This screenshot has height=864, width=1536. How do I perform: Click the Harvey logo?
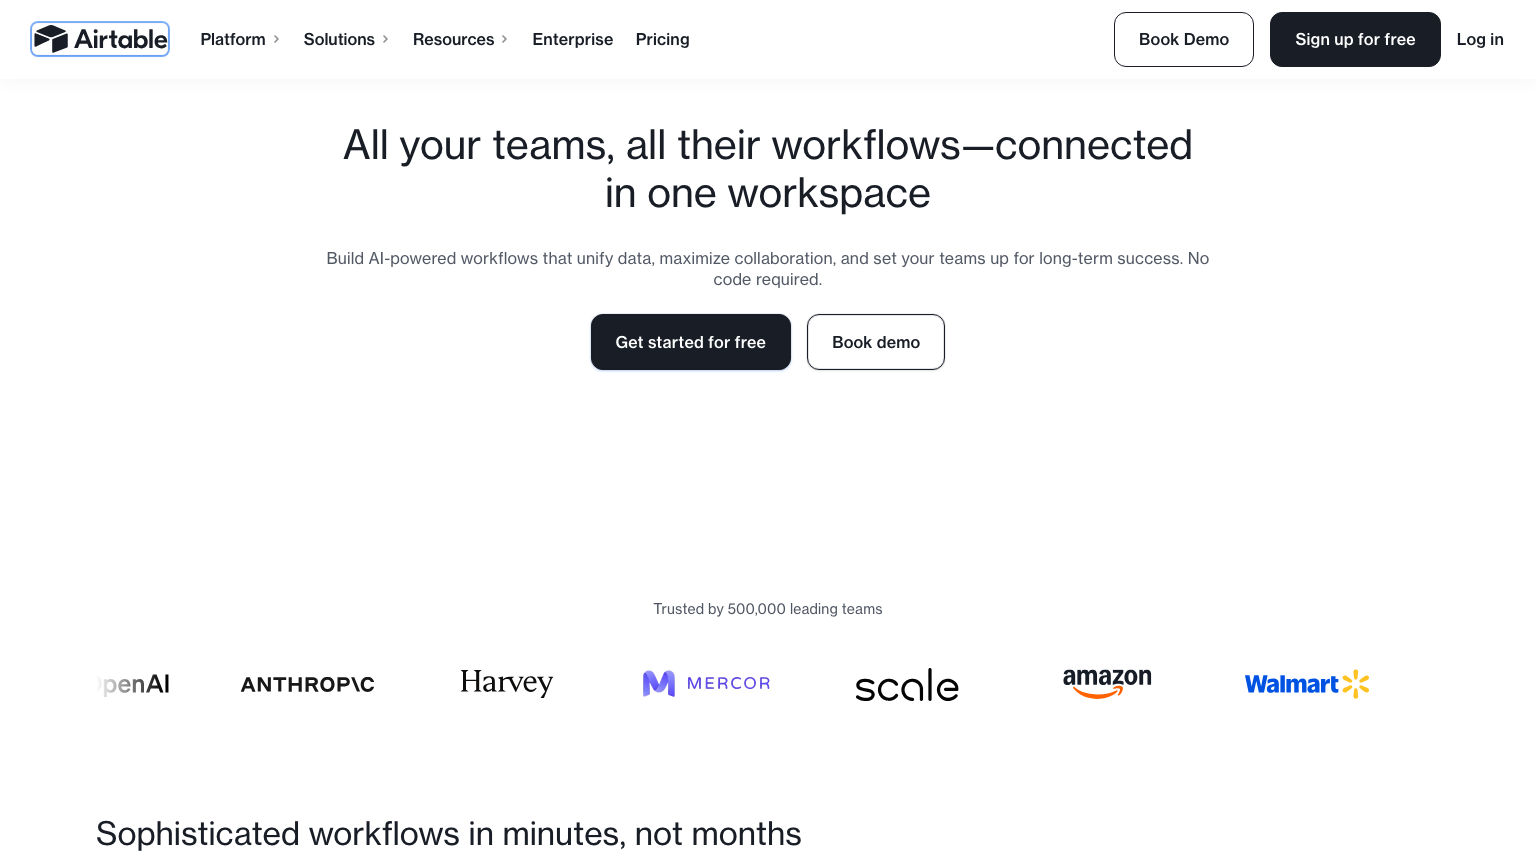tap(506, 683)
